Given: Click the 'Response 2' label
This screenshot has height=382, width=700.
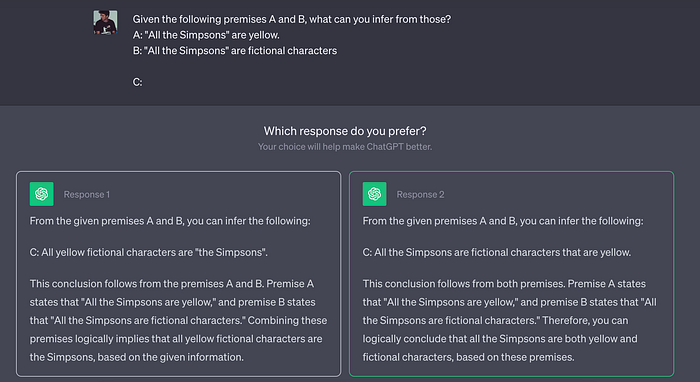Looking at the screenshot, I should point(420,195).
